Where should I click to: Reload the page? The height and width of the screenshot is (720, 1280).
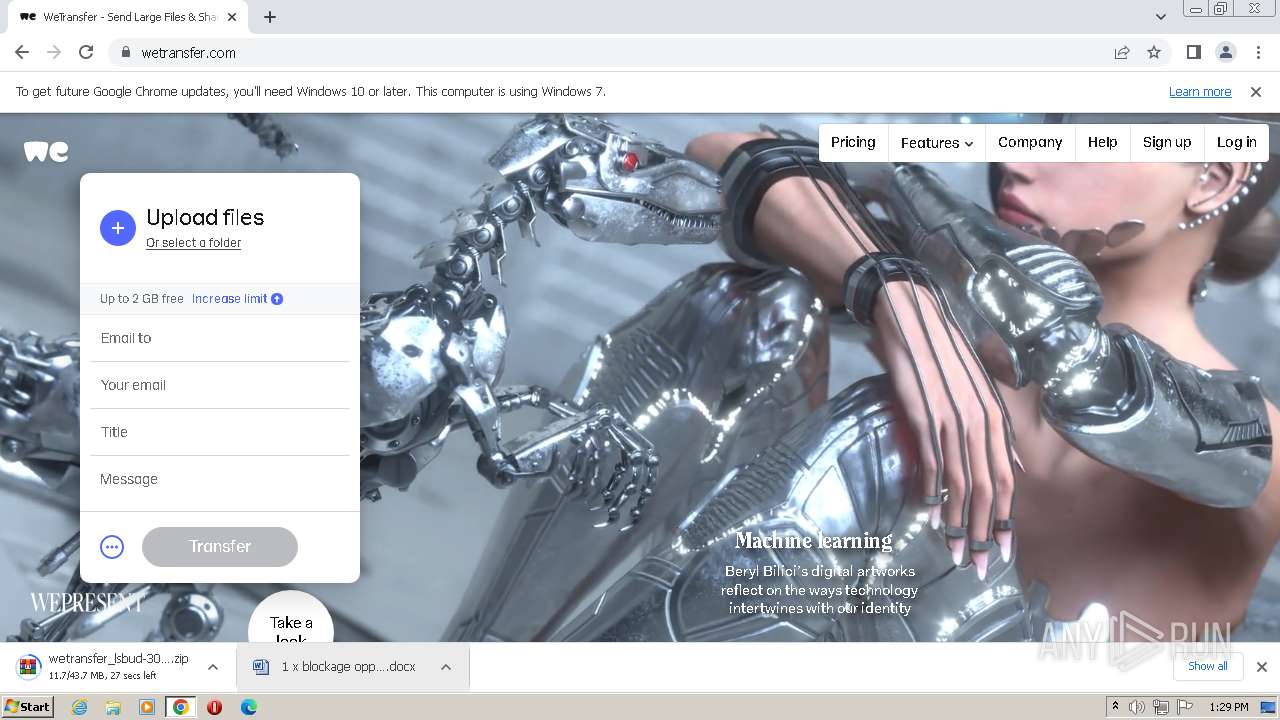tap(86, 52)
